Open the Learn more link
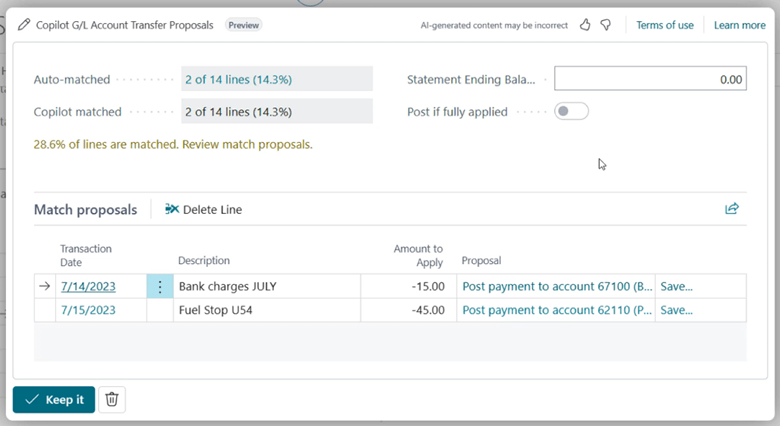Image resolution: width=780 pixels, height=426 pixels. tap(739, 25)
